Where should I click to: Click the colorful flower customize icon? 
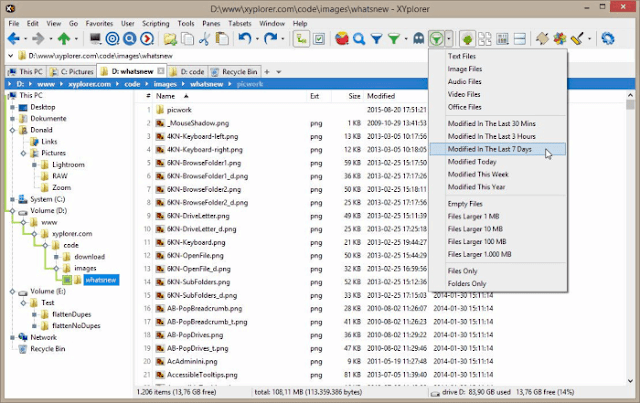tap(560, 39)
